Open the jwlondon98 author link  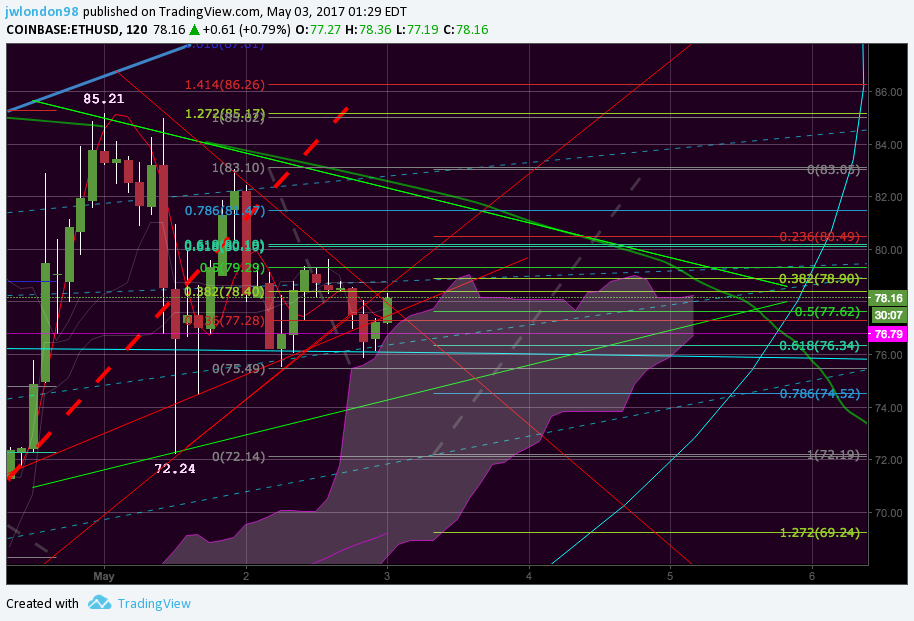pyautogui.click(x=41, y=11)
